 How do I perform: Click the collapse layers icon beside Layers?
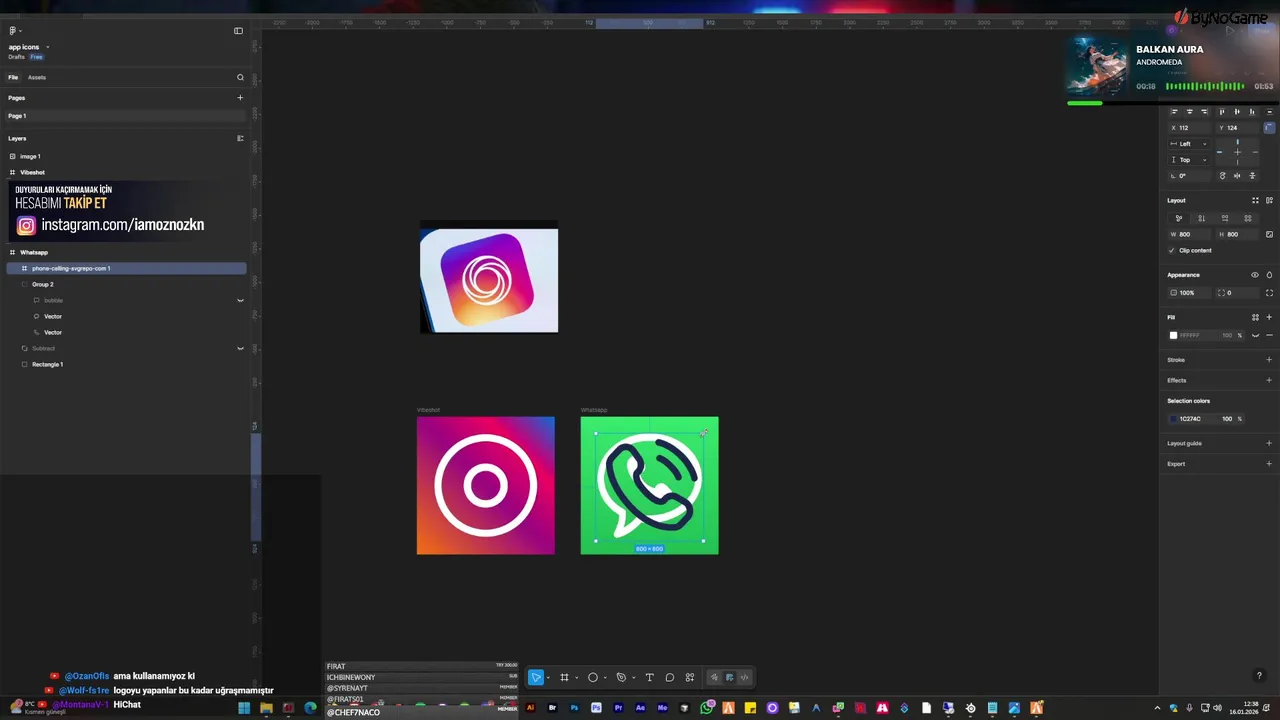point(240,138)
